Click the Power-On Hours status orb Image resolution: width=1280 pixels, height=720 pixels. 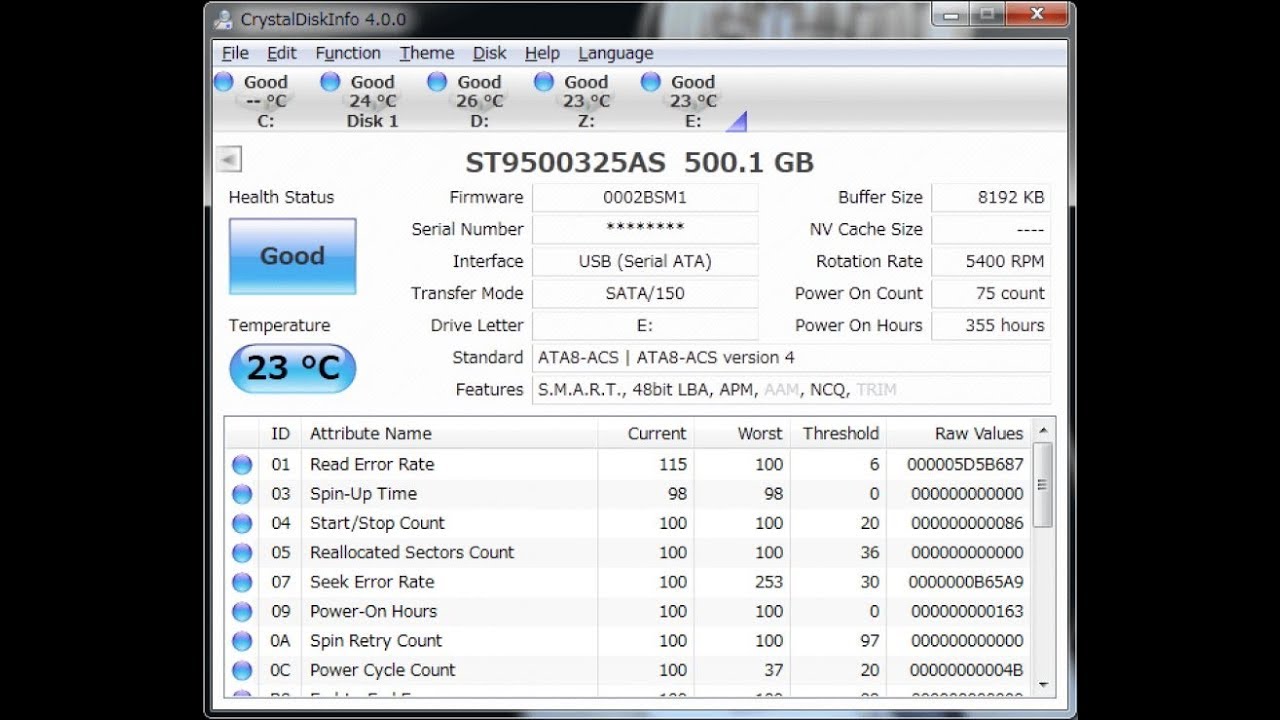pyautogui.click(x=242, y=611)
